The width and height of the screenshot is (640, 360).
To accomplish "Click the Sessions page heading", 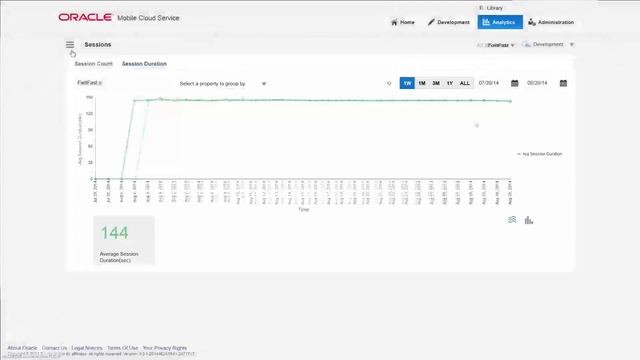I will tap(98, 44).
